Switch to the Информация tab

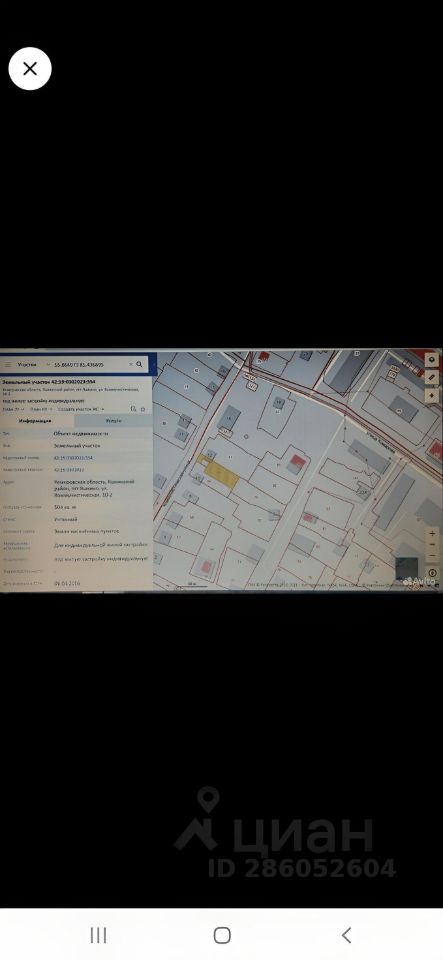[37, 421]
